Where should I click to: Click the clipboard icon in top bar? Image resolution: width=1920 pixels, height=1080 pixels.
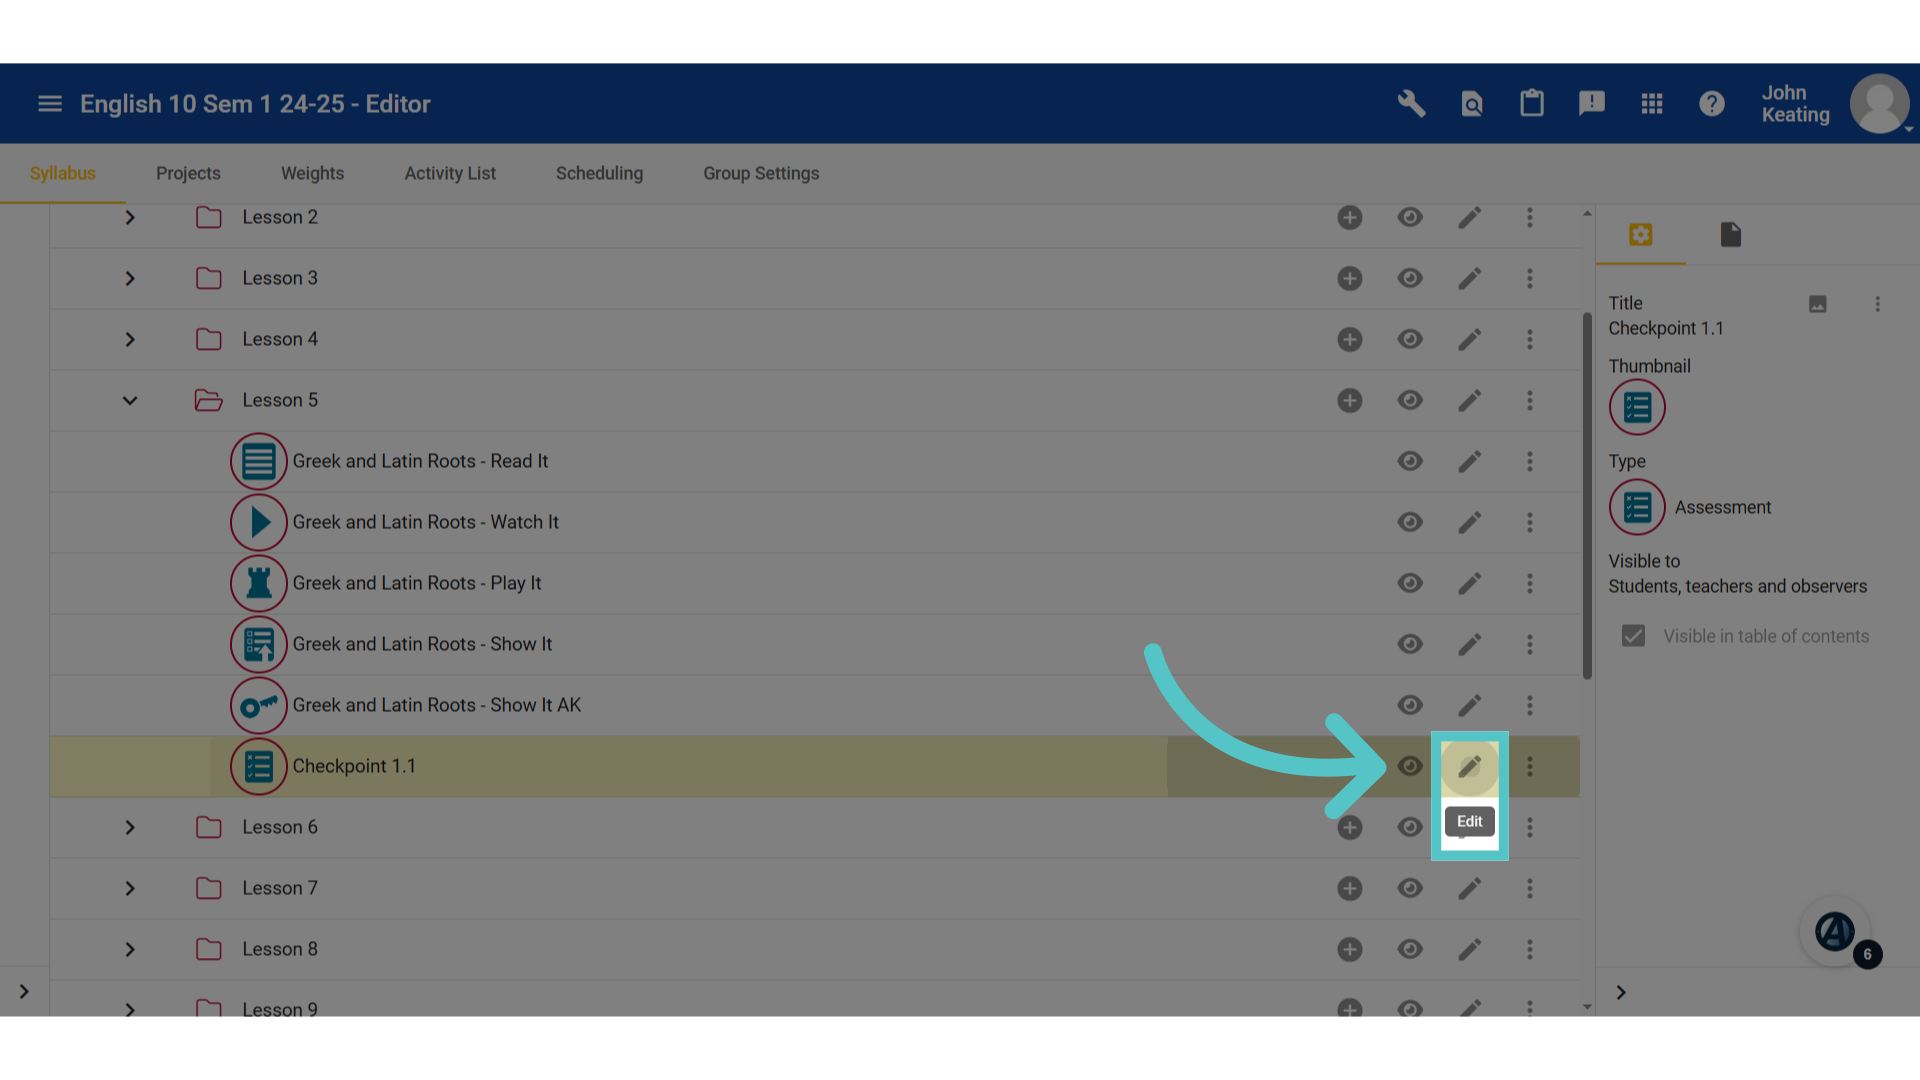pos(1532,103)
